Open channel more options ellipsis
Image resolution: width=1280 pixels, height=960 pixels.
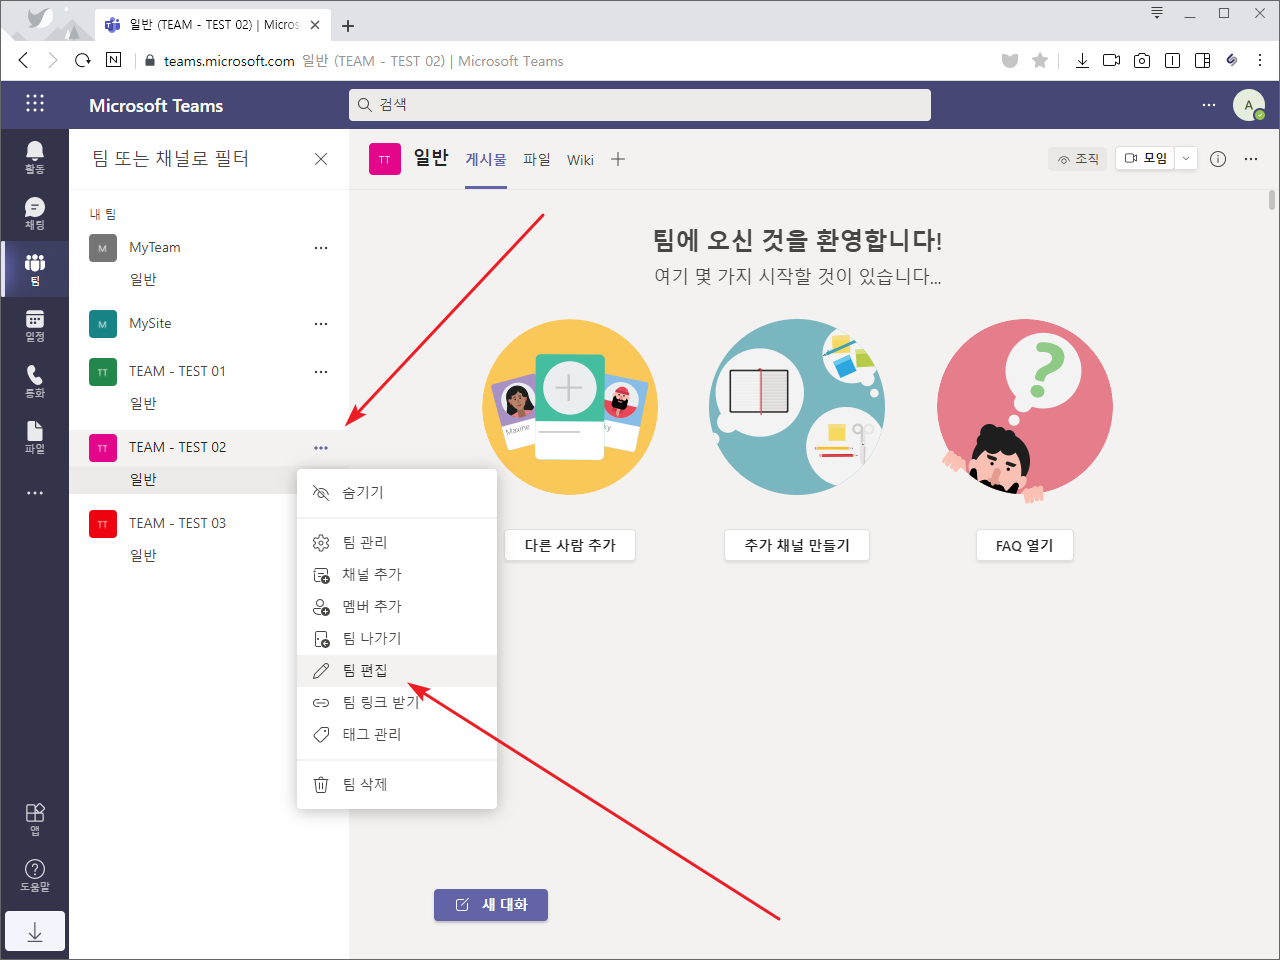pos(1251,159)
